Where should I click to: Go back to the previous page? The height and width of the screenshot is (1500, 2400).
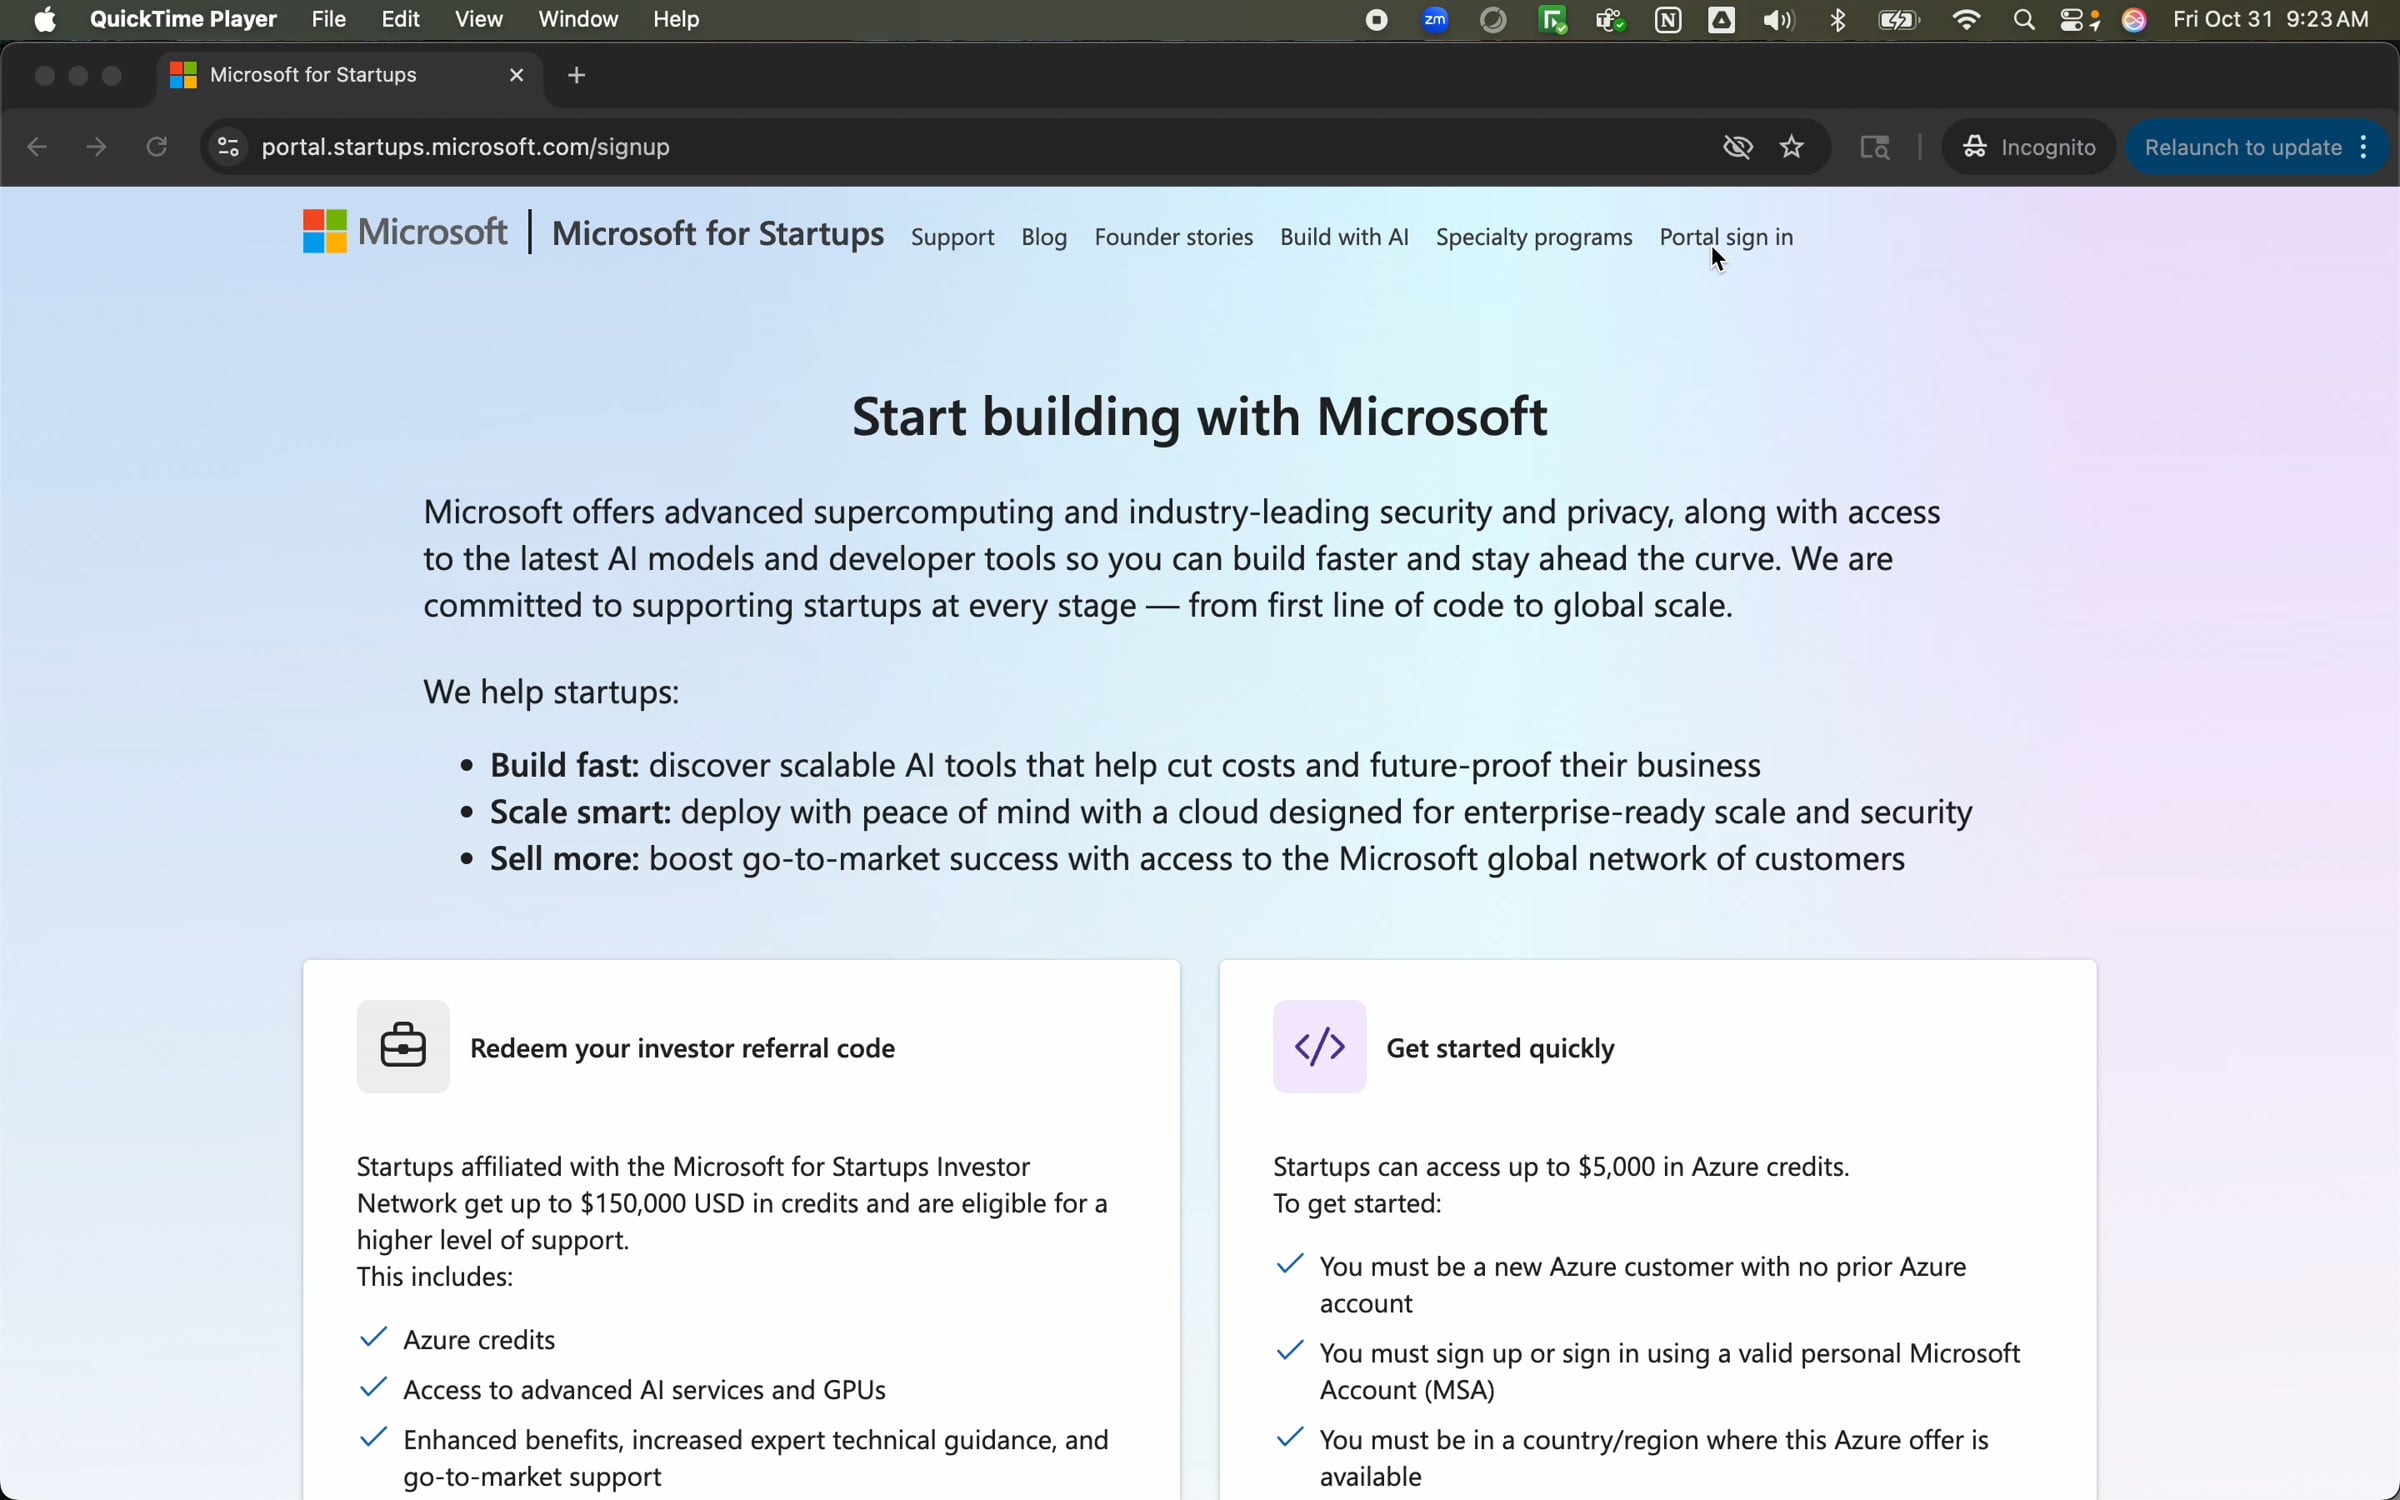point(37,147)
